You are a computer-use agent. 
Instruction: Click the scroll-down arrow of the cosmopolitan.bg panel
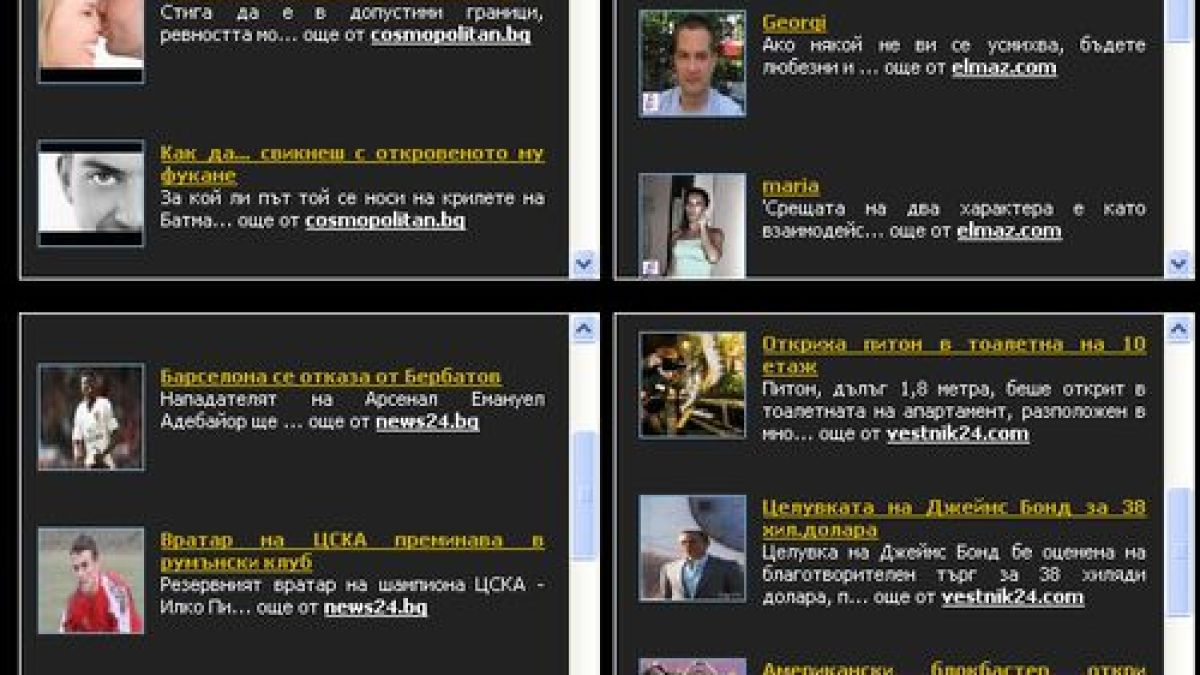click(x=583, y=263)
